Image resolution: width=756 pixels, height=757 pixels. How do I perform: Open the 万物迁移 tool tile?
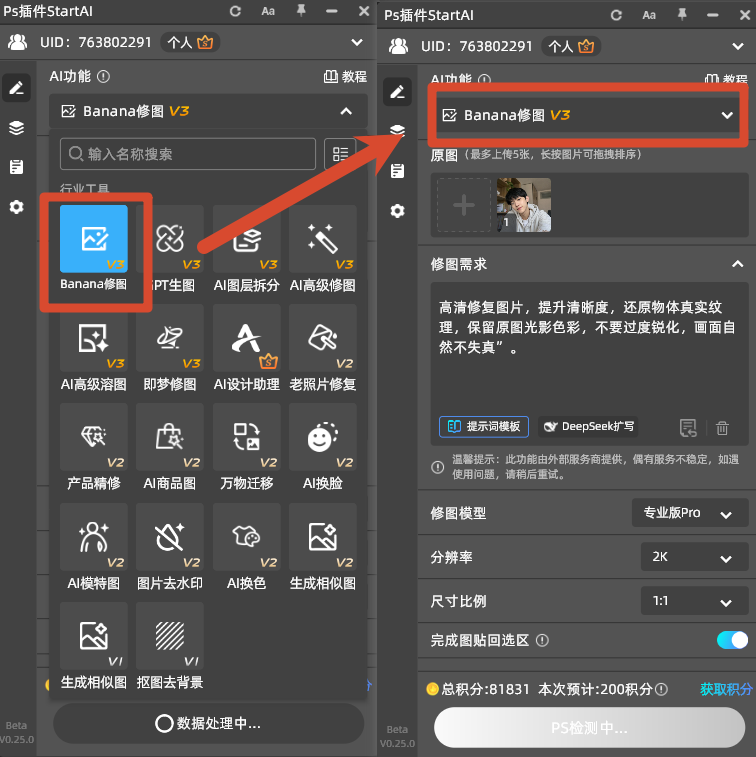point(247,437)
